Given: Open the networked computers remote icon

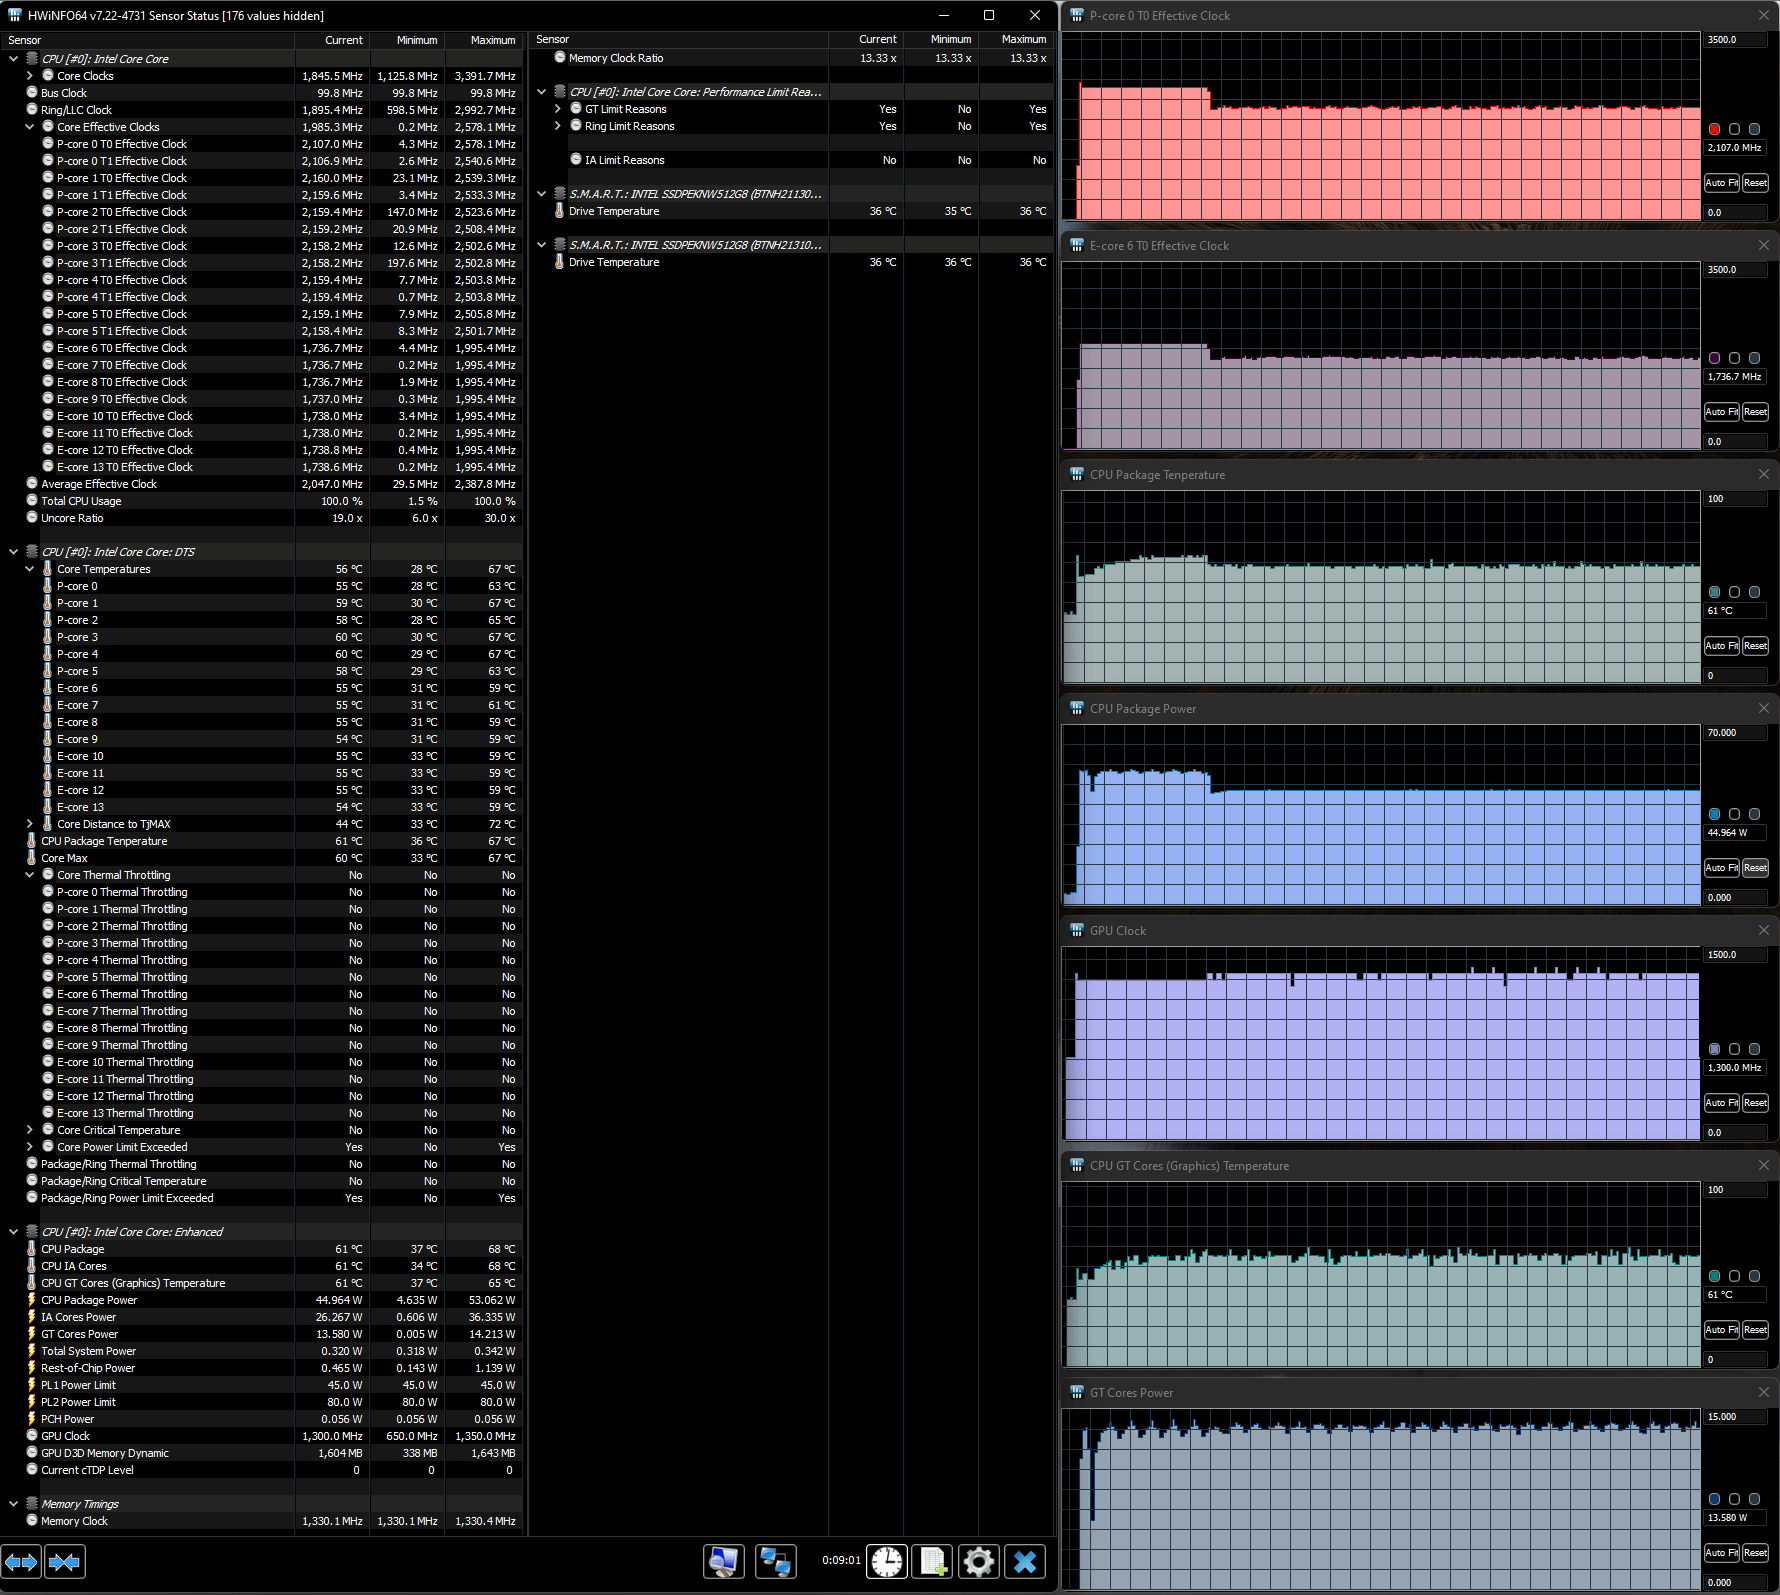Looking at the screenshot, I should point(775,1561).
